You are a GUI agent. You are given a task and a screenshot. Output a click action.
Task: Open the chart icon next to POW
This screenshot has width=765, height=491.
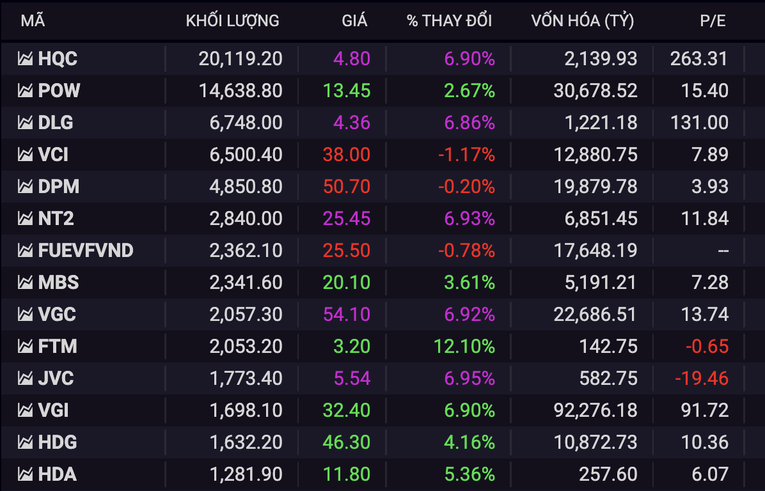pos(25,91)
